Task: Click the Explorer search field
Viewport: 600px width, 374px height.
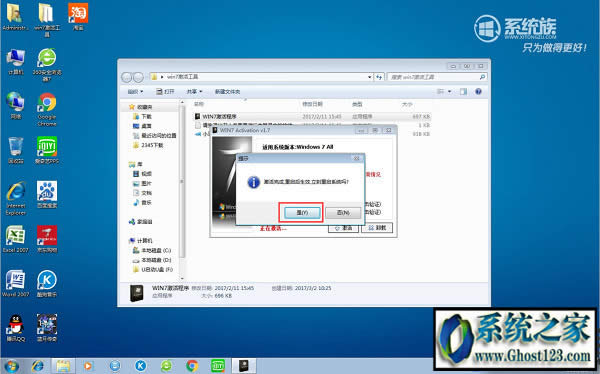Action: pyautogui.click(x=437, y=77)
